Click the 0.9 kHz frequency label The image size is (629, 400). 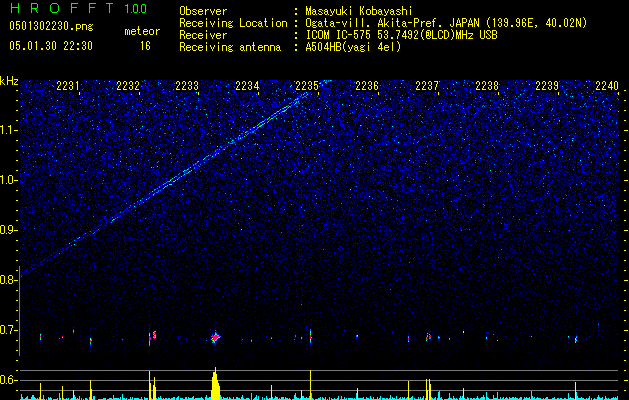click(8, 230)
